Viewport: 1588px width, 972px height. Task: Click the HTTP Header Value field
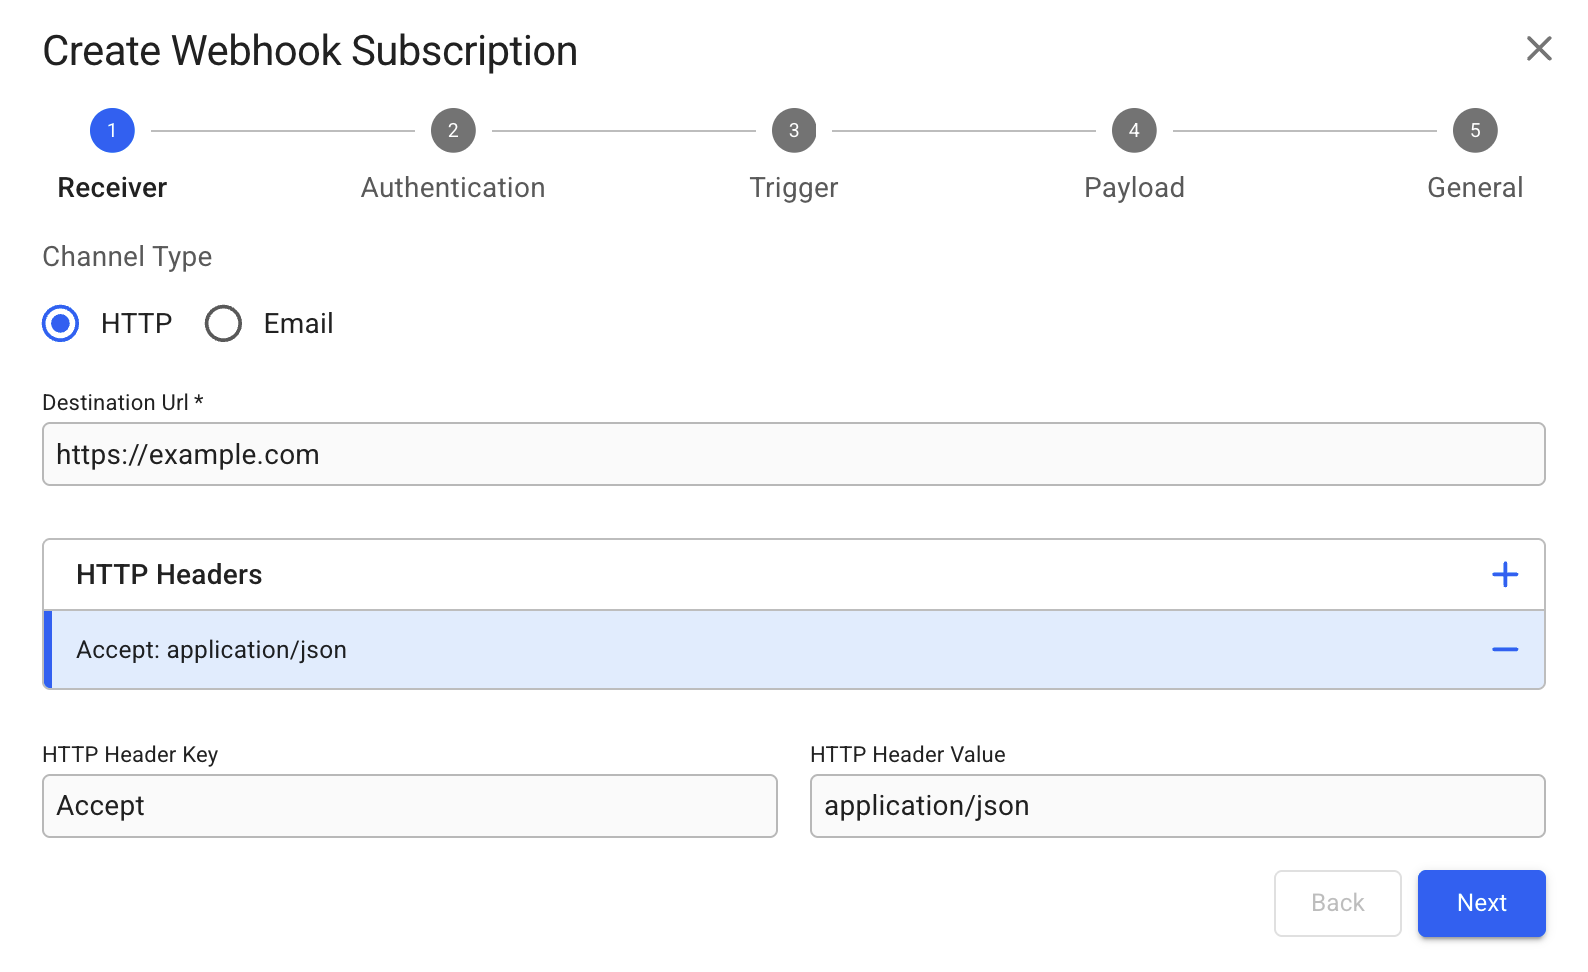click(x=1177, y=806)
